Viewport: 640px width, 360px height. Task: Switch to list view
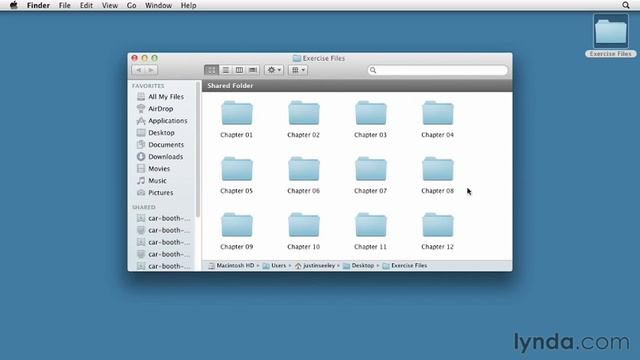(225, 70)
